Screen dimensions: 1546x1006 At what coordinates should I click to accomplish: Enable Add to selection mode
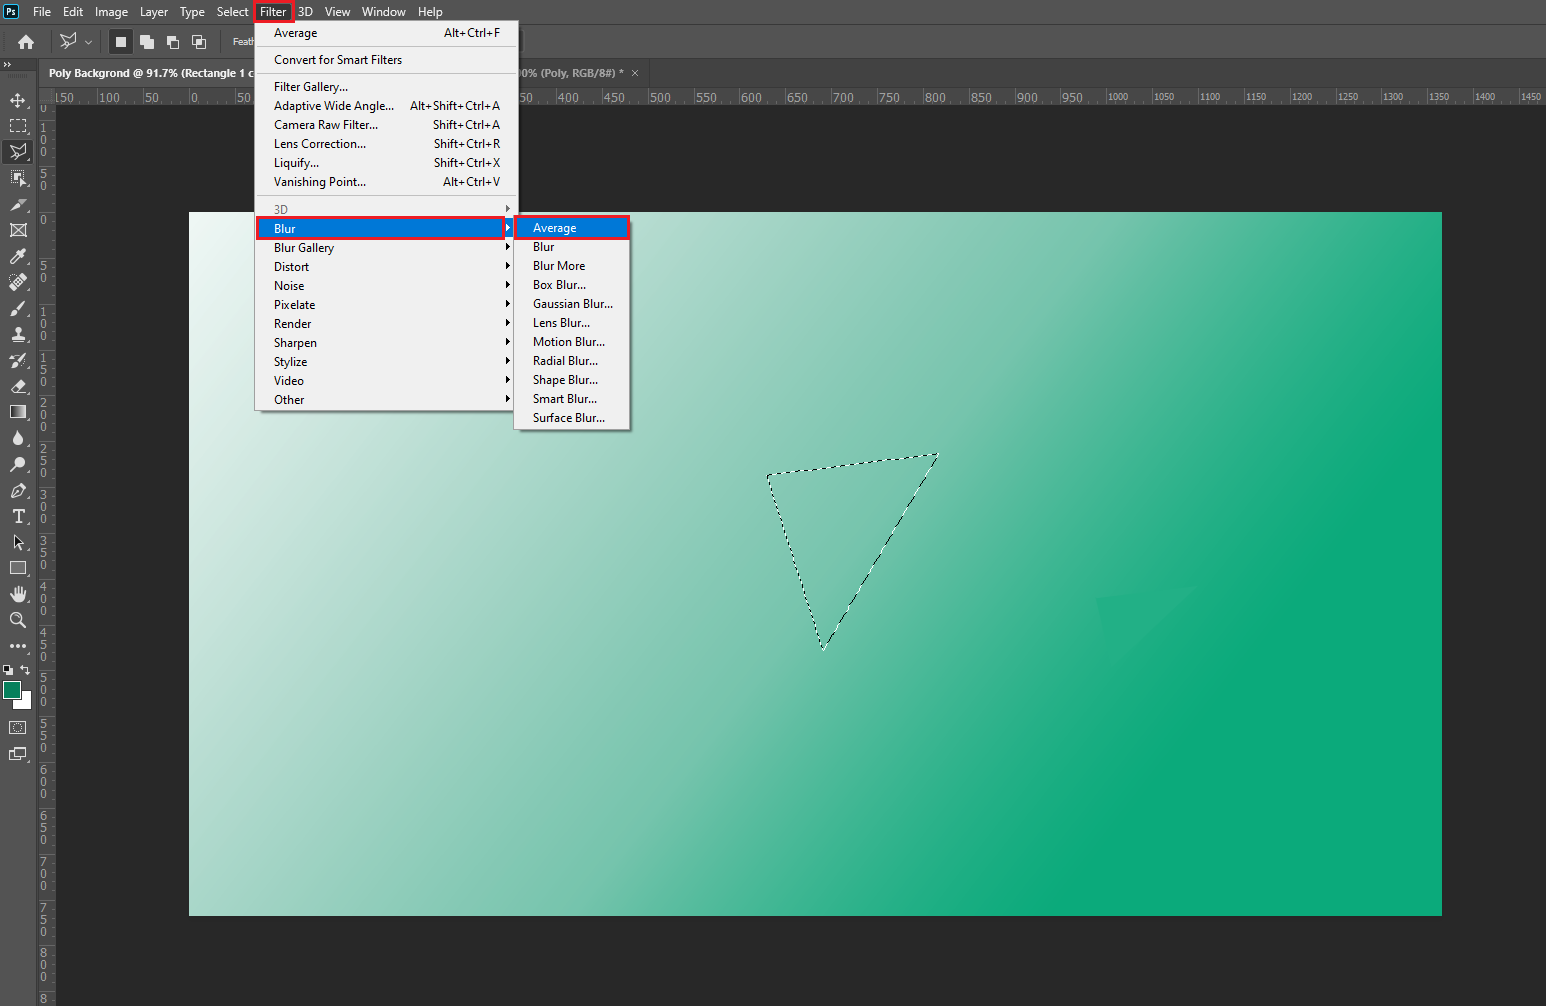click(147, 42)
